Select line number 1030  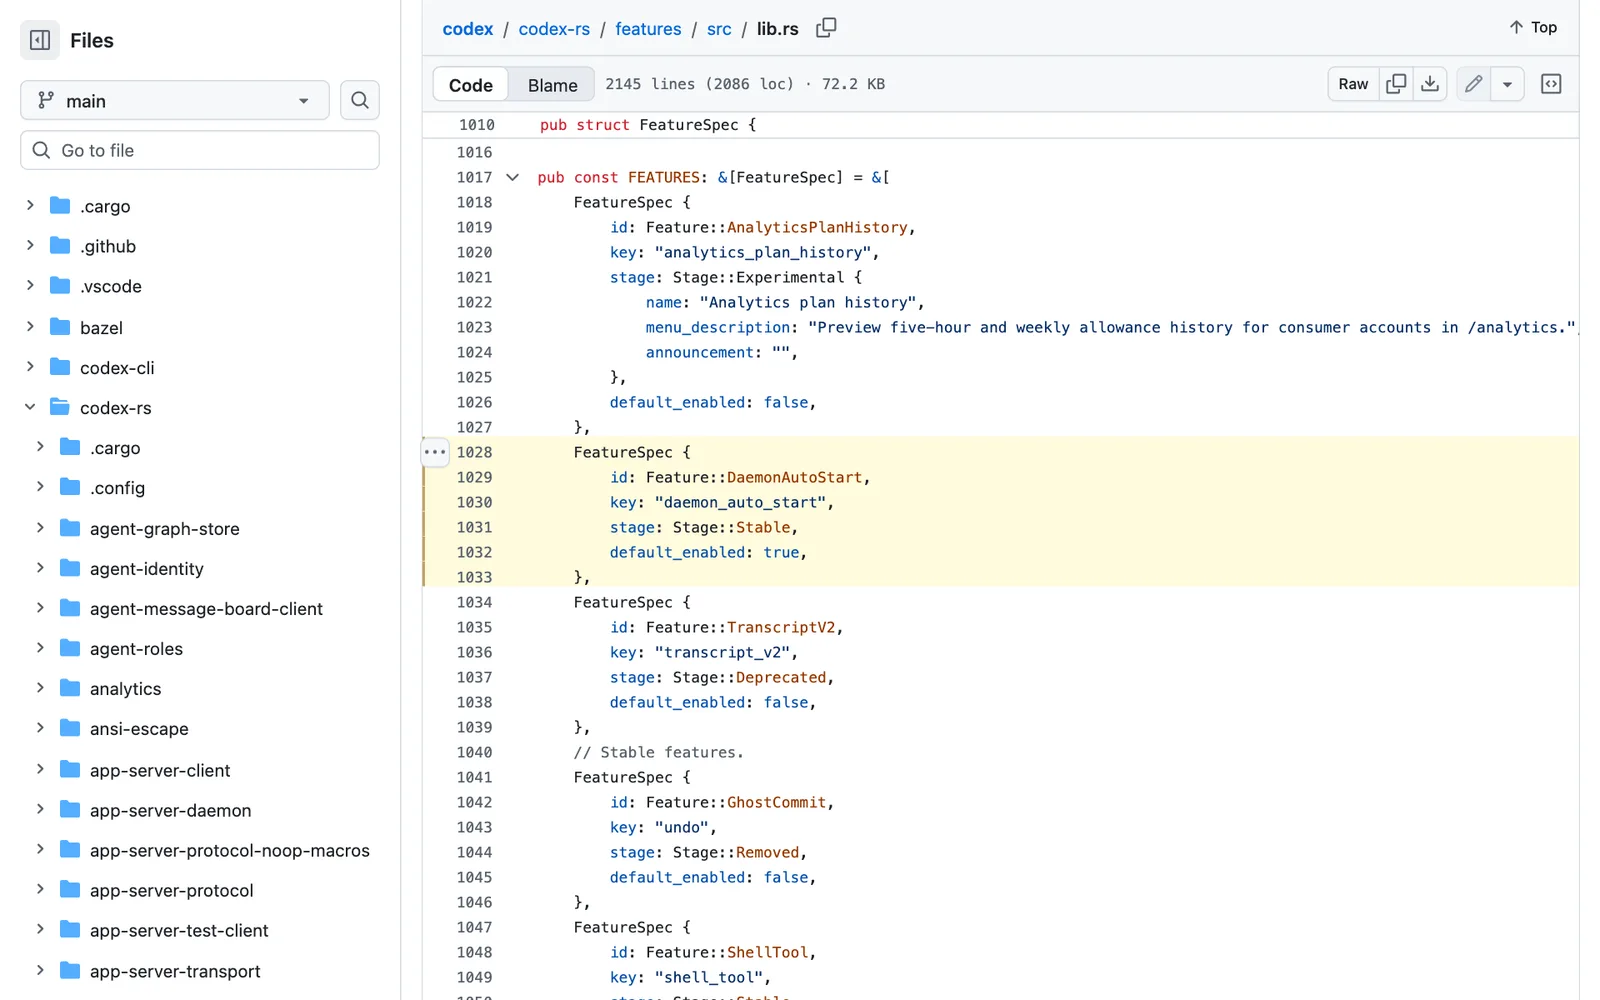tap(474, 502)
